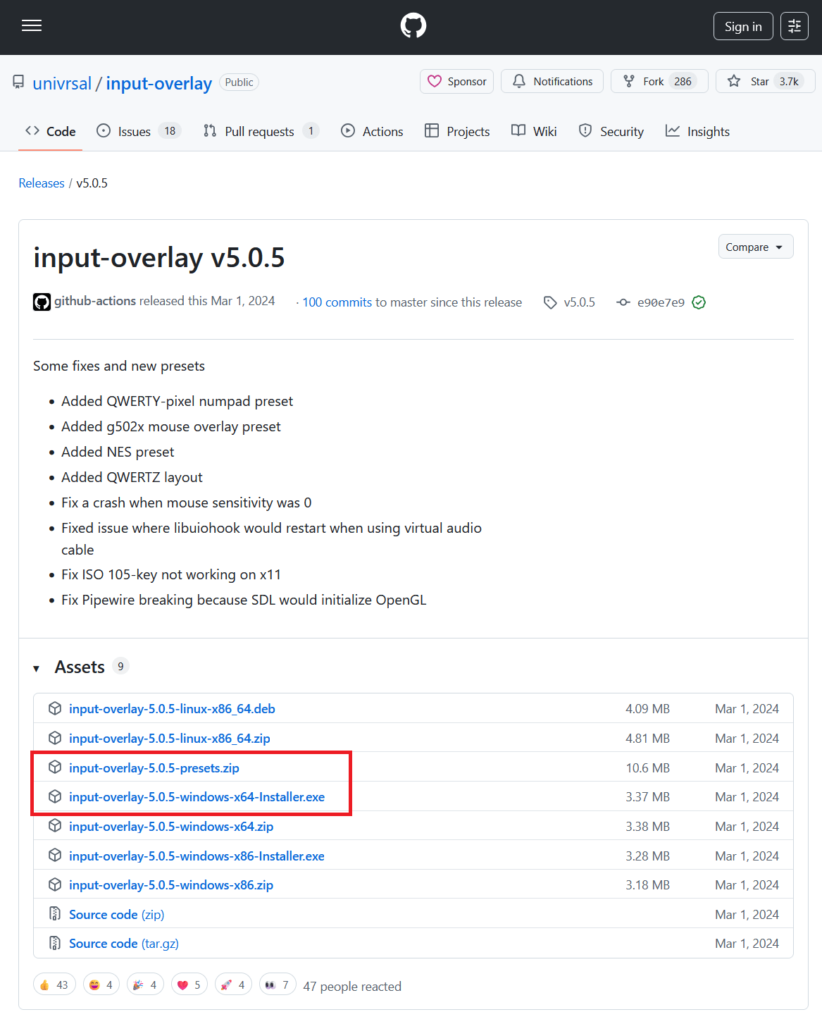Open the appearance settings icon beside Sign in
Screen dimensions: 822x1024
tap(794, 26)
